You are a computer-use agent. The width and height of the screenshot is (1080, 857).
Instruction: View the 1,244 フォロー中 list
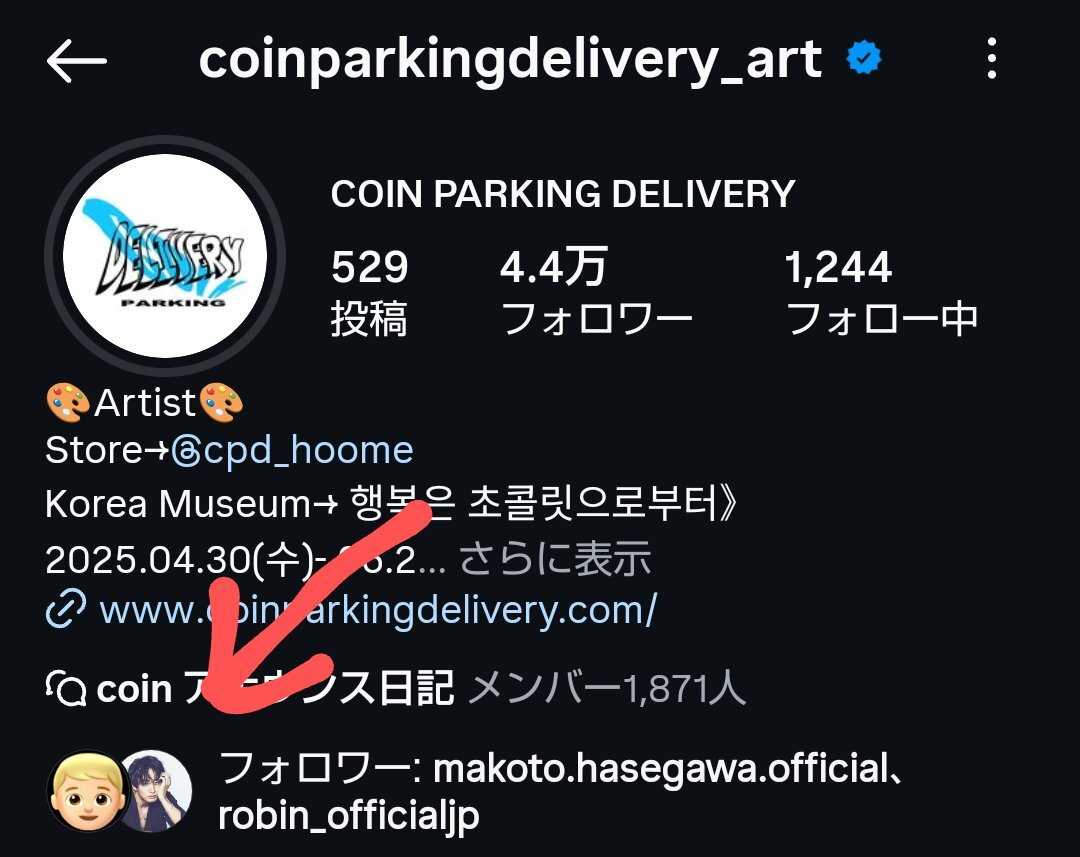(882, 293)
